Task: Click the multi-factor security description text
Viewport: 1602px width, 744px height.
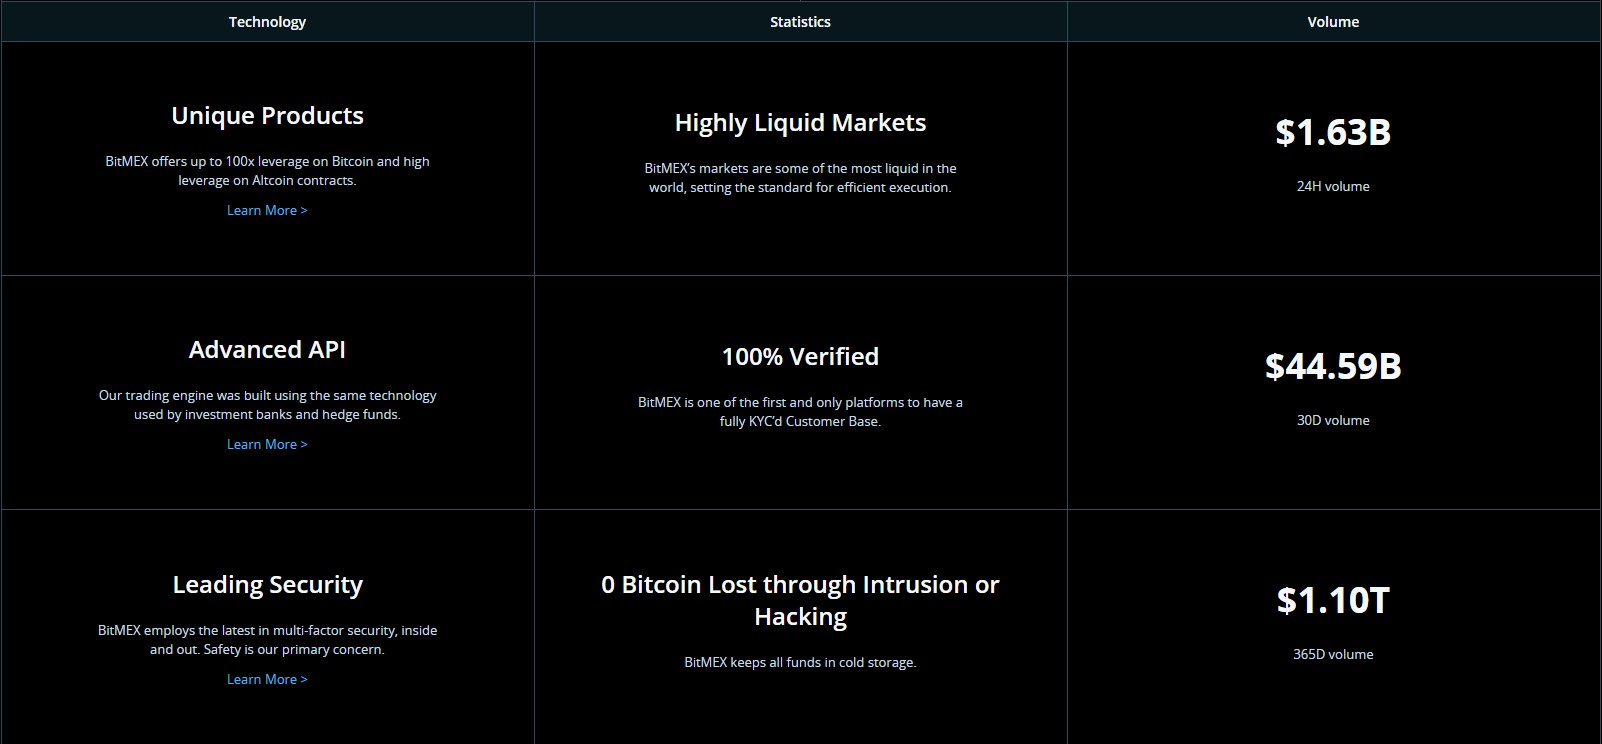Action: [267, 640]
